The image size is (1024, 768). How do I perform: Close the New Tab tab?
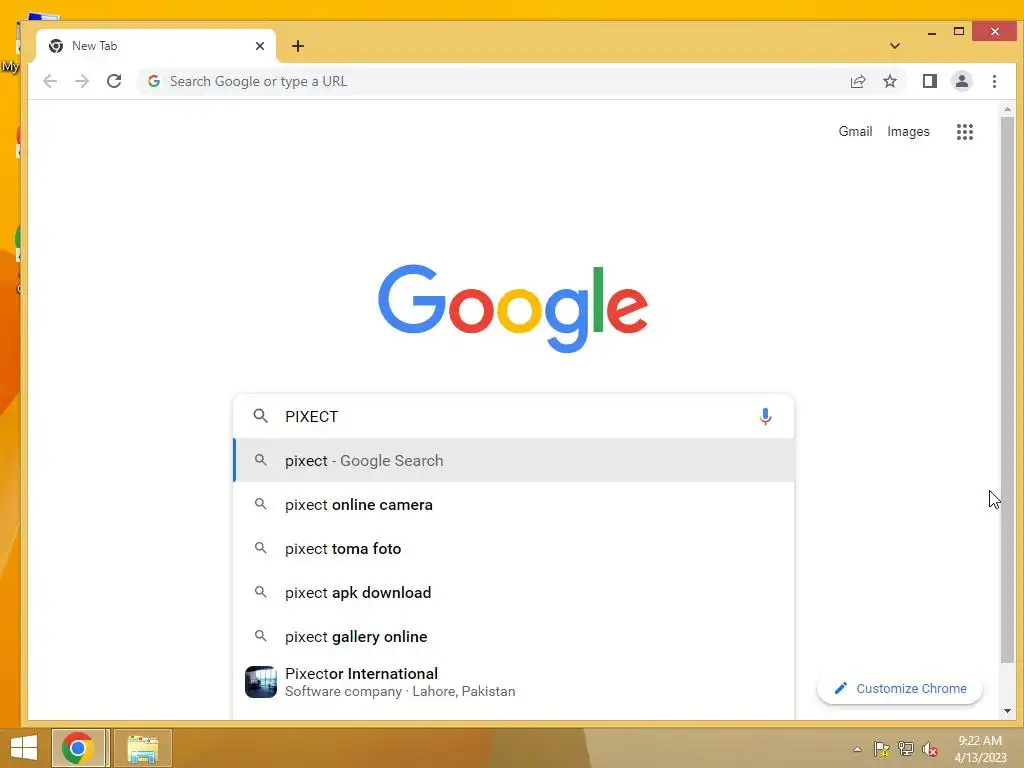[x=260, y=46]
